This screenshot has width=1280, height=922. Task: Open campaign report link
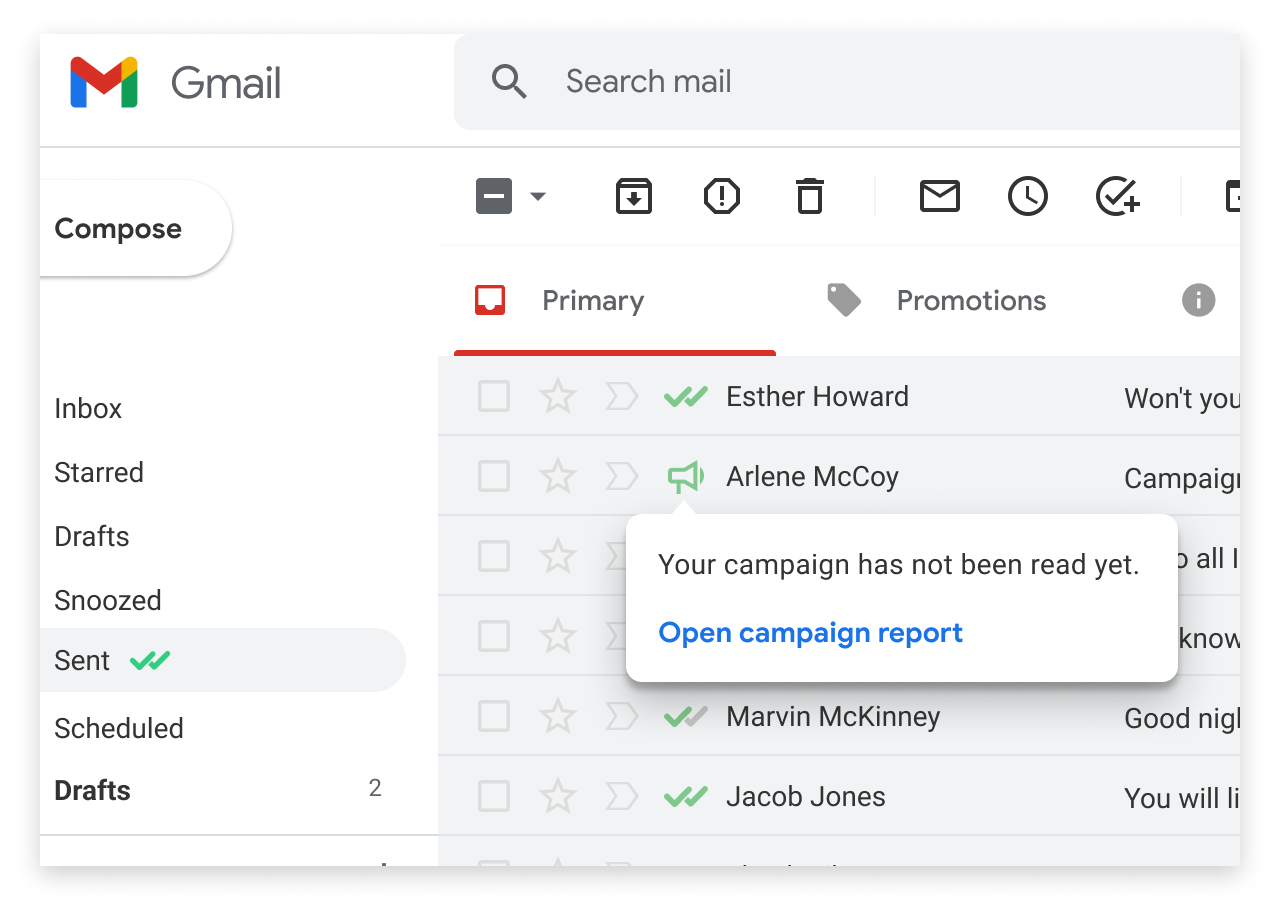810,633
